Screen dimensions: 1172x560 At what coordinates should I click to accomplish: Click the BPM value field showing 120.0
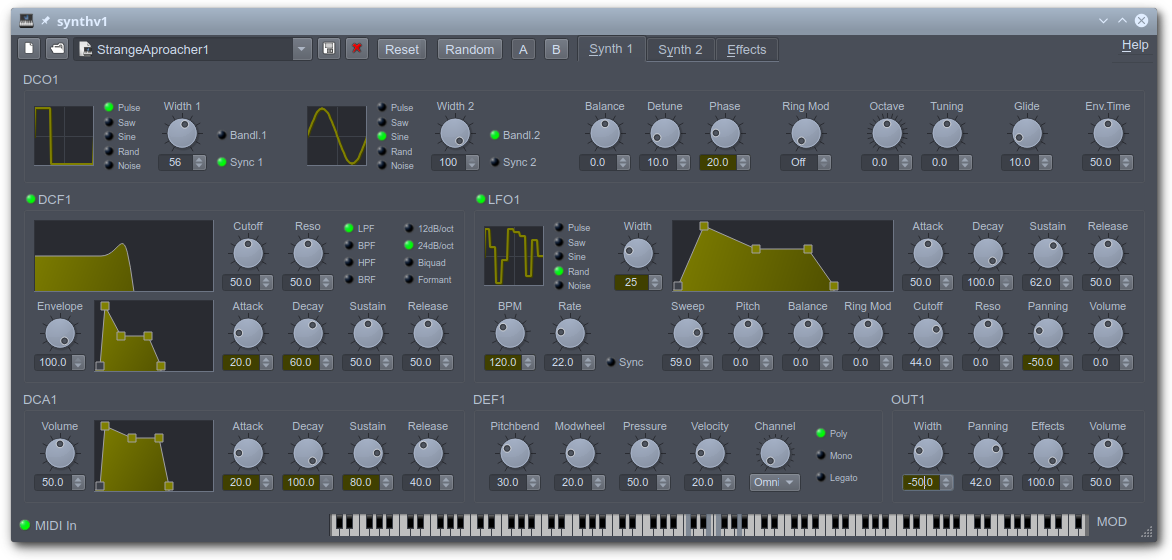(x=503, y=362)
